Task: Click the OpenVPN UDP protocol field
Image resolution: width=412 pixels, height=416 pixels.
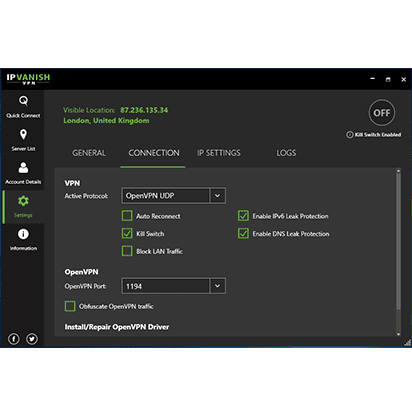Action: [x=166, y=196]
